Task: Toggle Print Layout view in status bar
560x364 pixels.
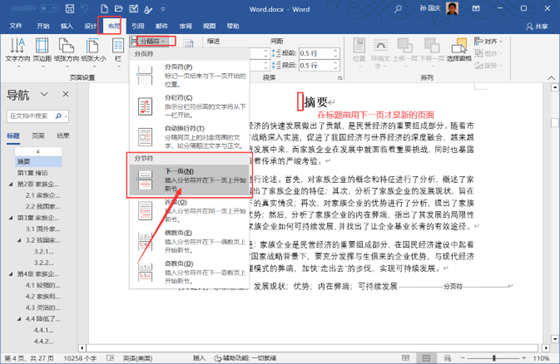Action: coord(426,358)
